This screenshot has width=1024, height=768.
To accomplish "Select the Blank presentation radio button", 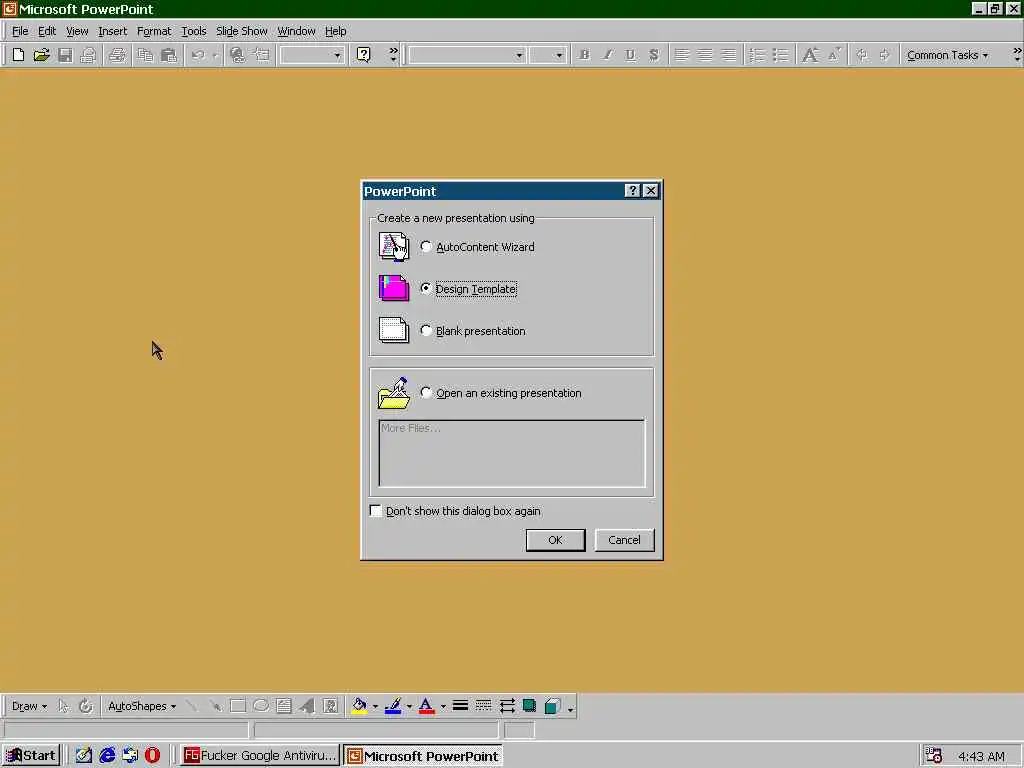I will (x=426, y=330).
